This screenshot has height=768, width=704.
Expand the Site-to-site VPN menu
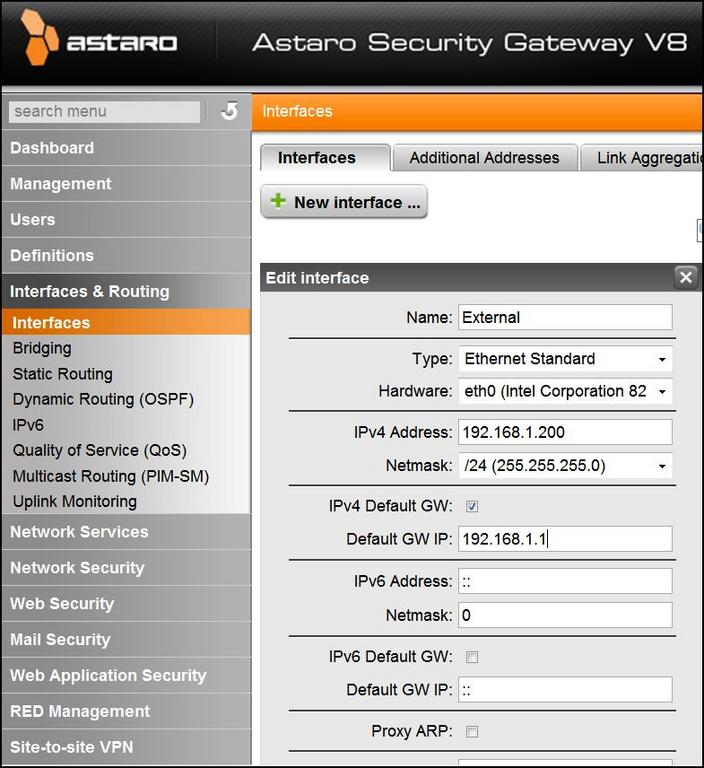(x=71, y=747)
